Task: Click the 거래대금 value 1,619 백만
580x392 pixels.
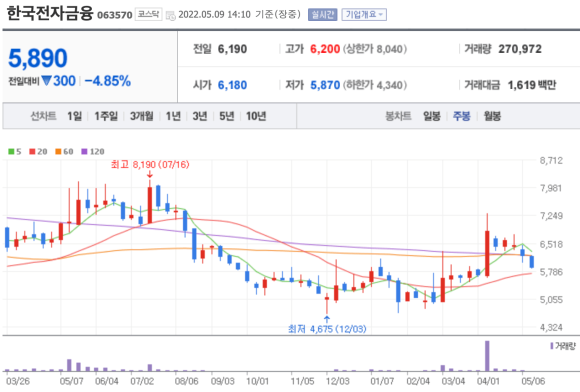Action: click(x=532, y=85)
